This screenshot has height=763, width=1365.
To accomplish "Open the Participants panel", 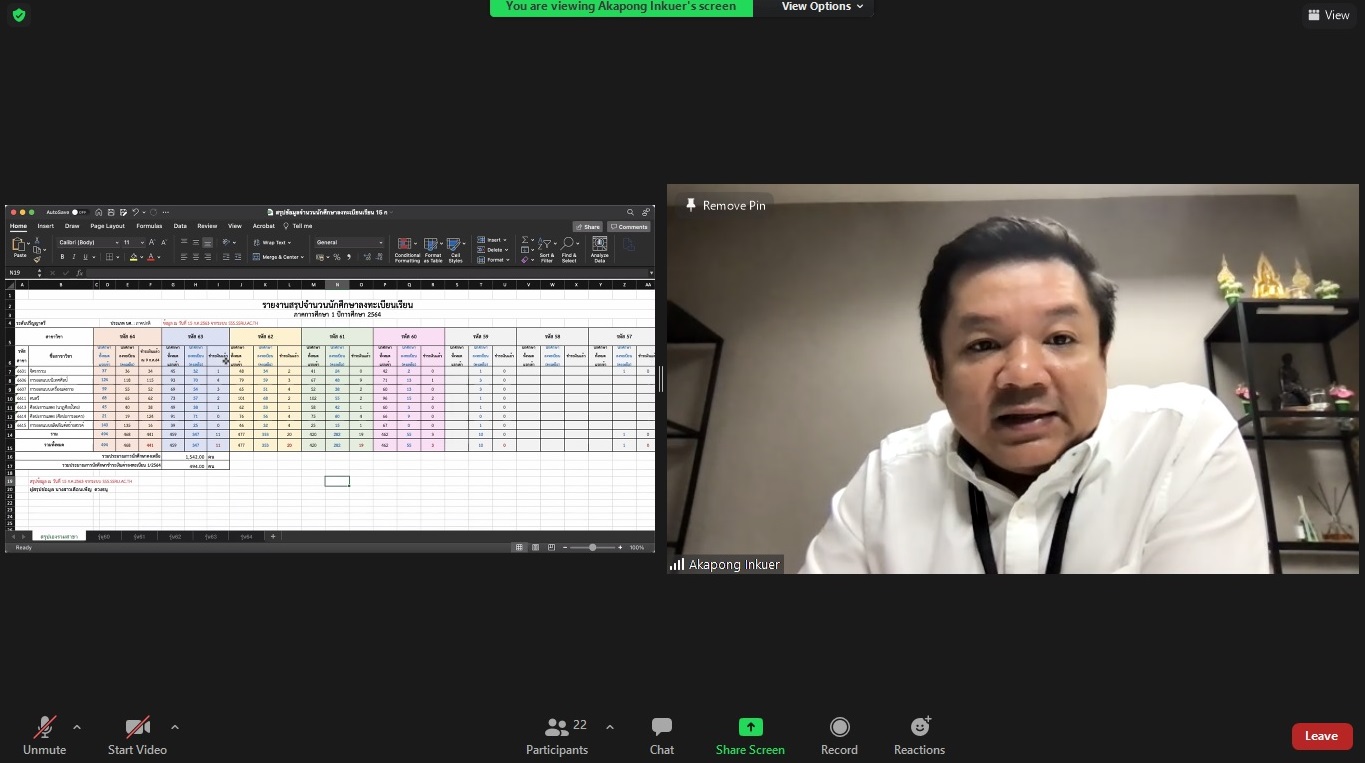I will 557,736.
